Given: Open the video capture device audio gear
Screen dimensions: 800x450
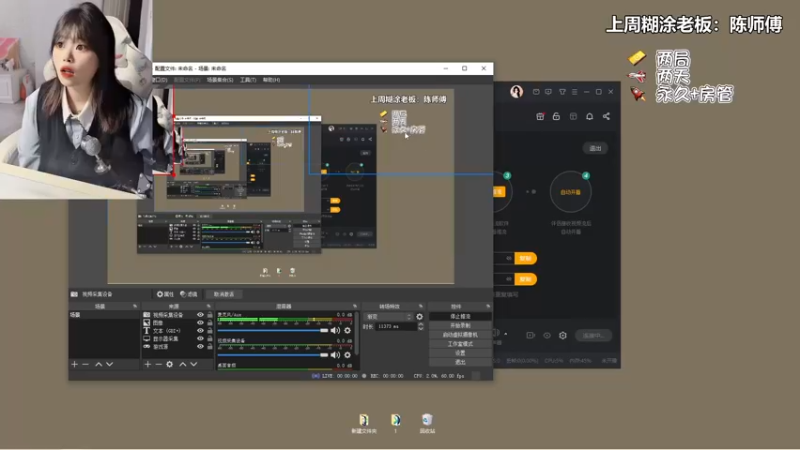Looking at the screenshot, I should [347, 355].
